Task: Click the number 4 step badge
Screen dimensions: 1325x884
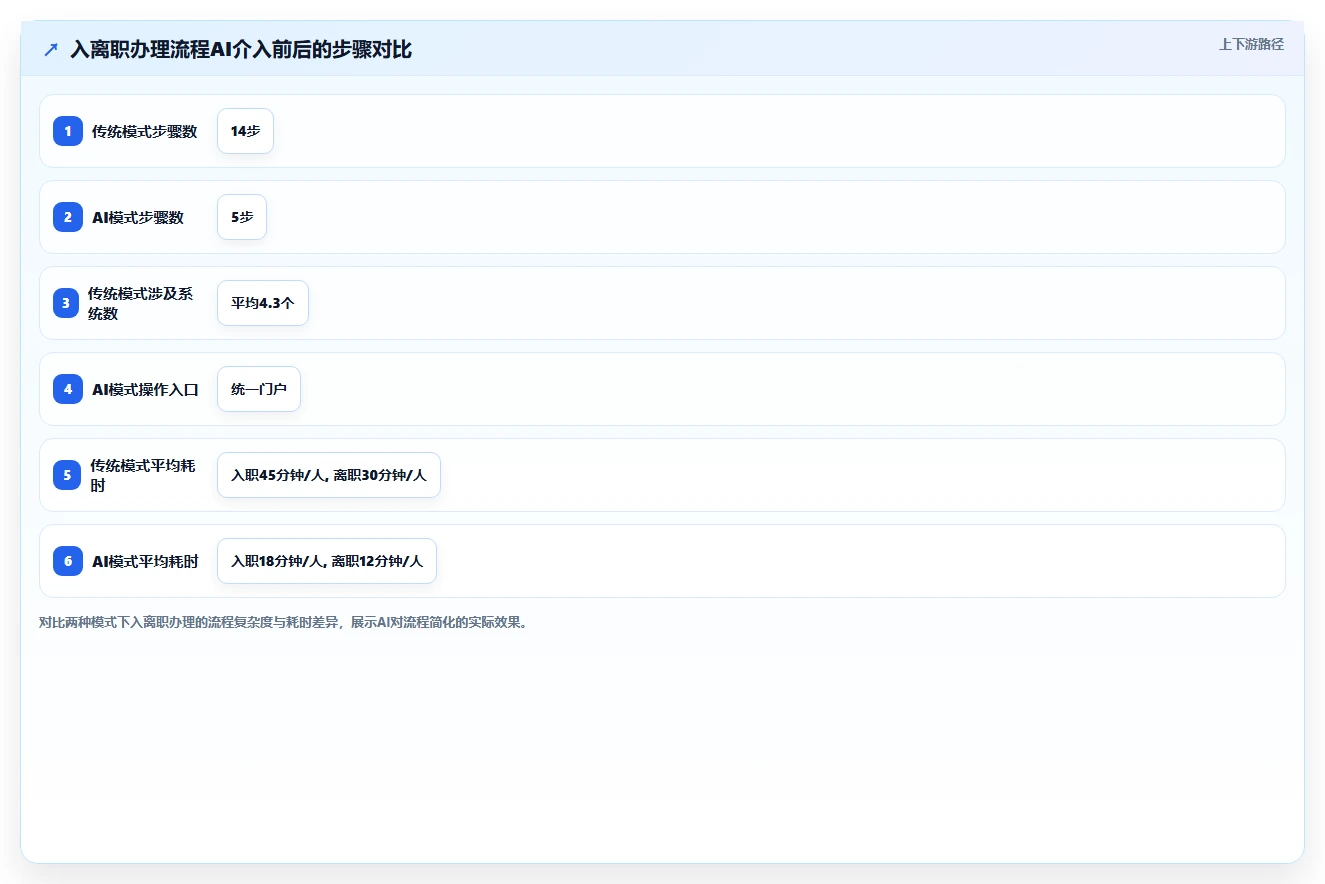Action: (68, 389)
